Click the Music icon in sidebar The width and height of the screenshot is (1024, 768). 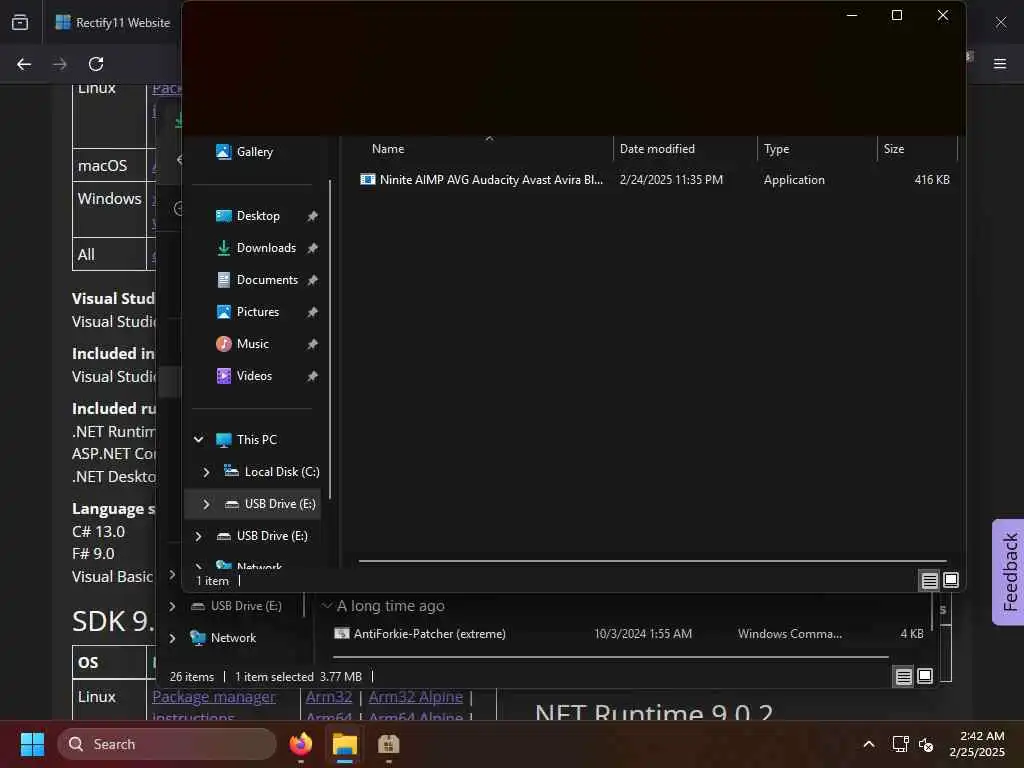pyautogui.click(x=223, y=344)
